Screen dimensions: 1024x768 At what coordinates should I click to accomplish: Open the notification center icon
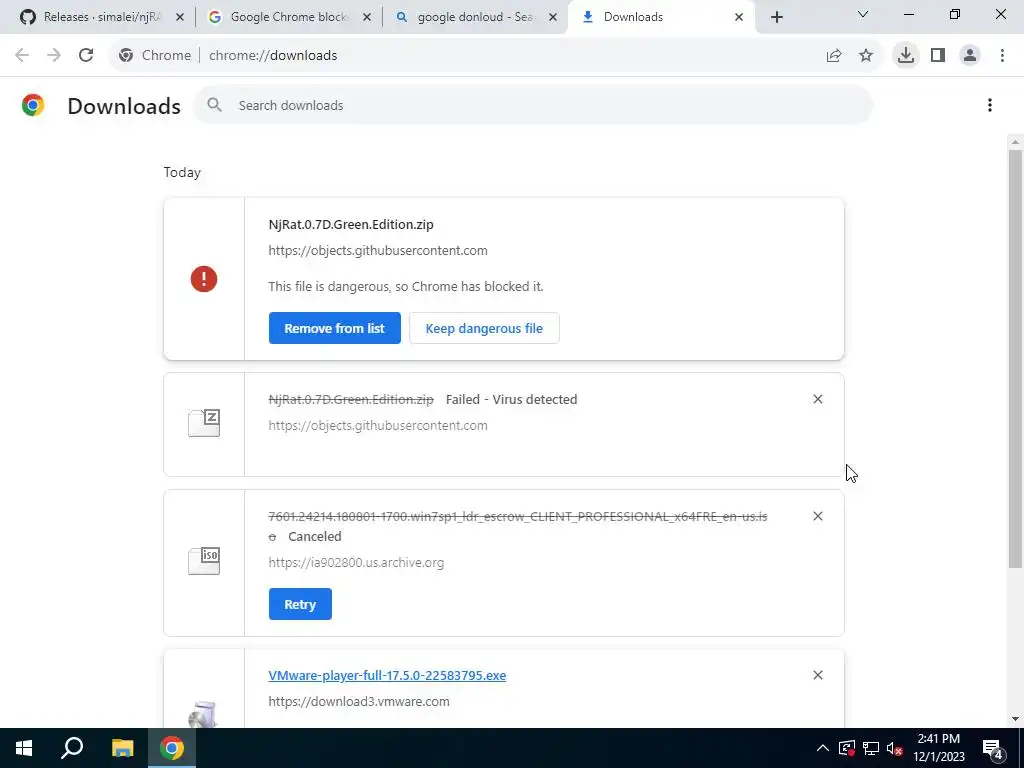tap(993, 748)
